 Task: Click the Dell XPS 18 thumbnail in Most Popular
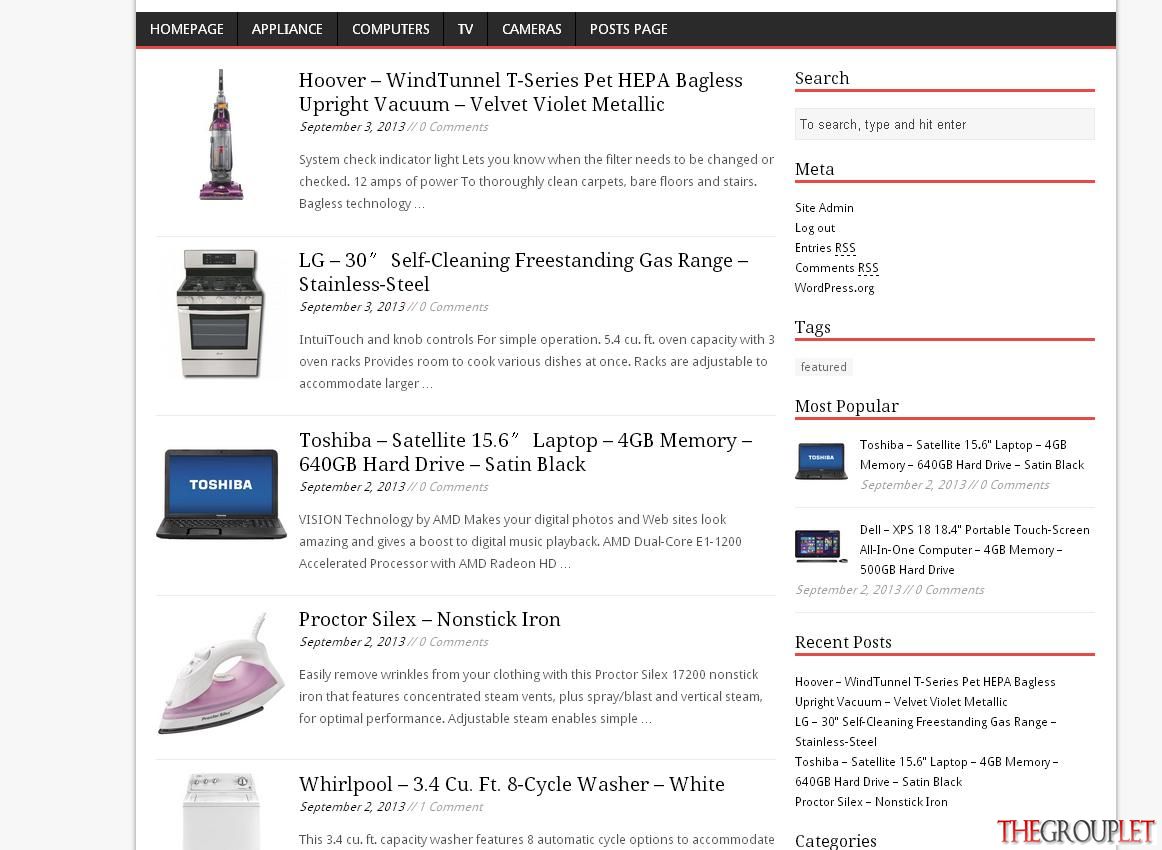821,546
